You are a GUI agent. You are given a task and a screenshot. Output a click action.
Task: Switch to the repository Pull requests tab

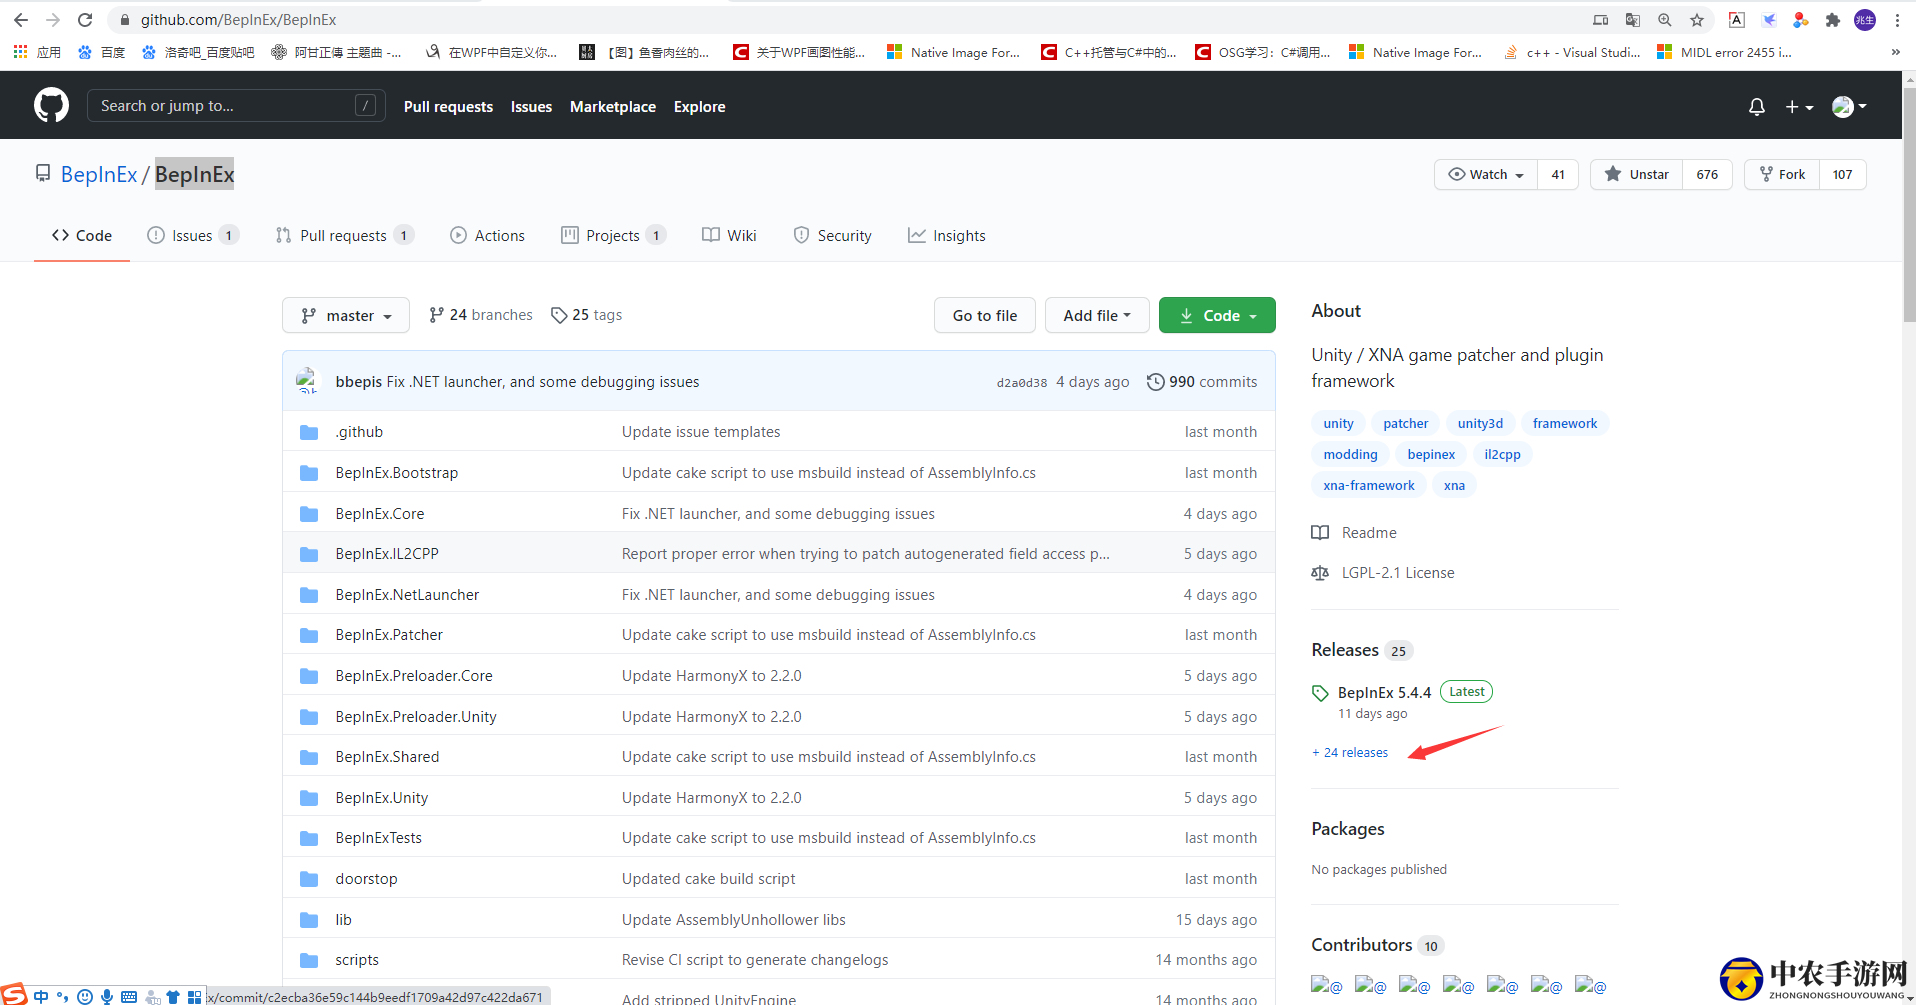(344, 236)
